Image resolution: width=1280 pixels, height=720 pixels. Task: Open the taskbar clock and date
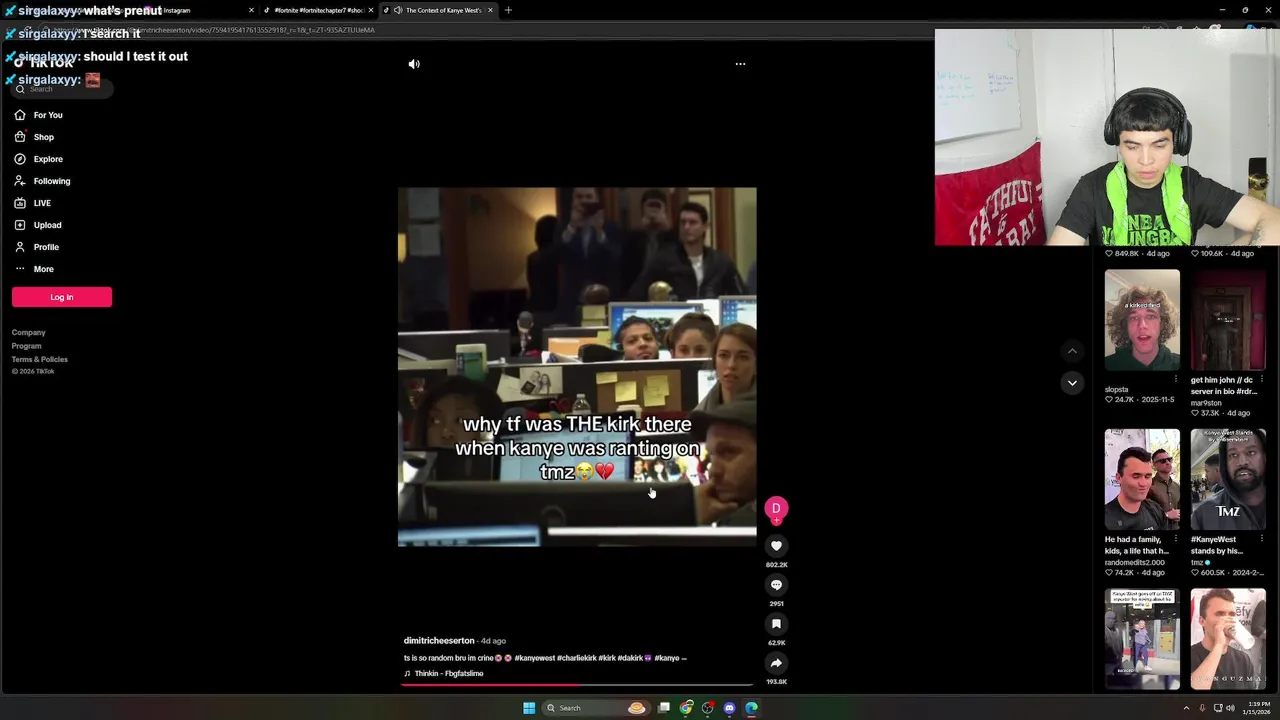(1258, 708)
